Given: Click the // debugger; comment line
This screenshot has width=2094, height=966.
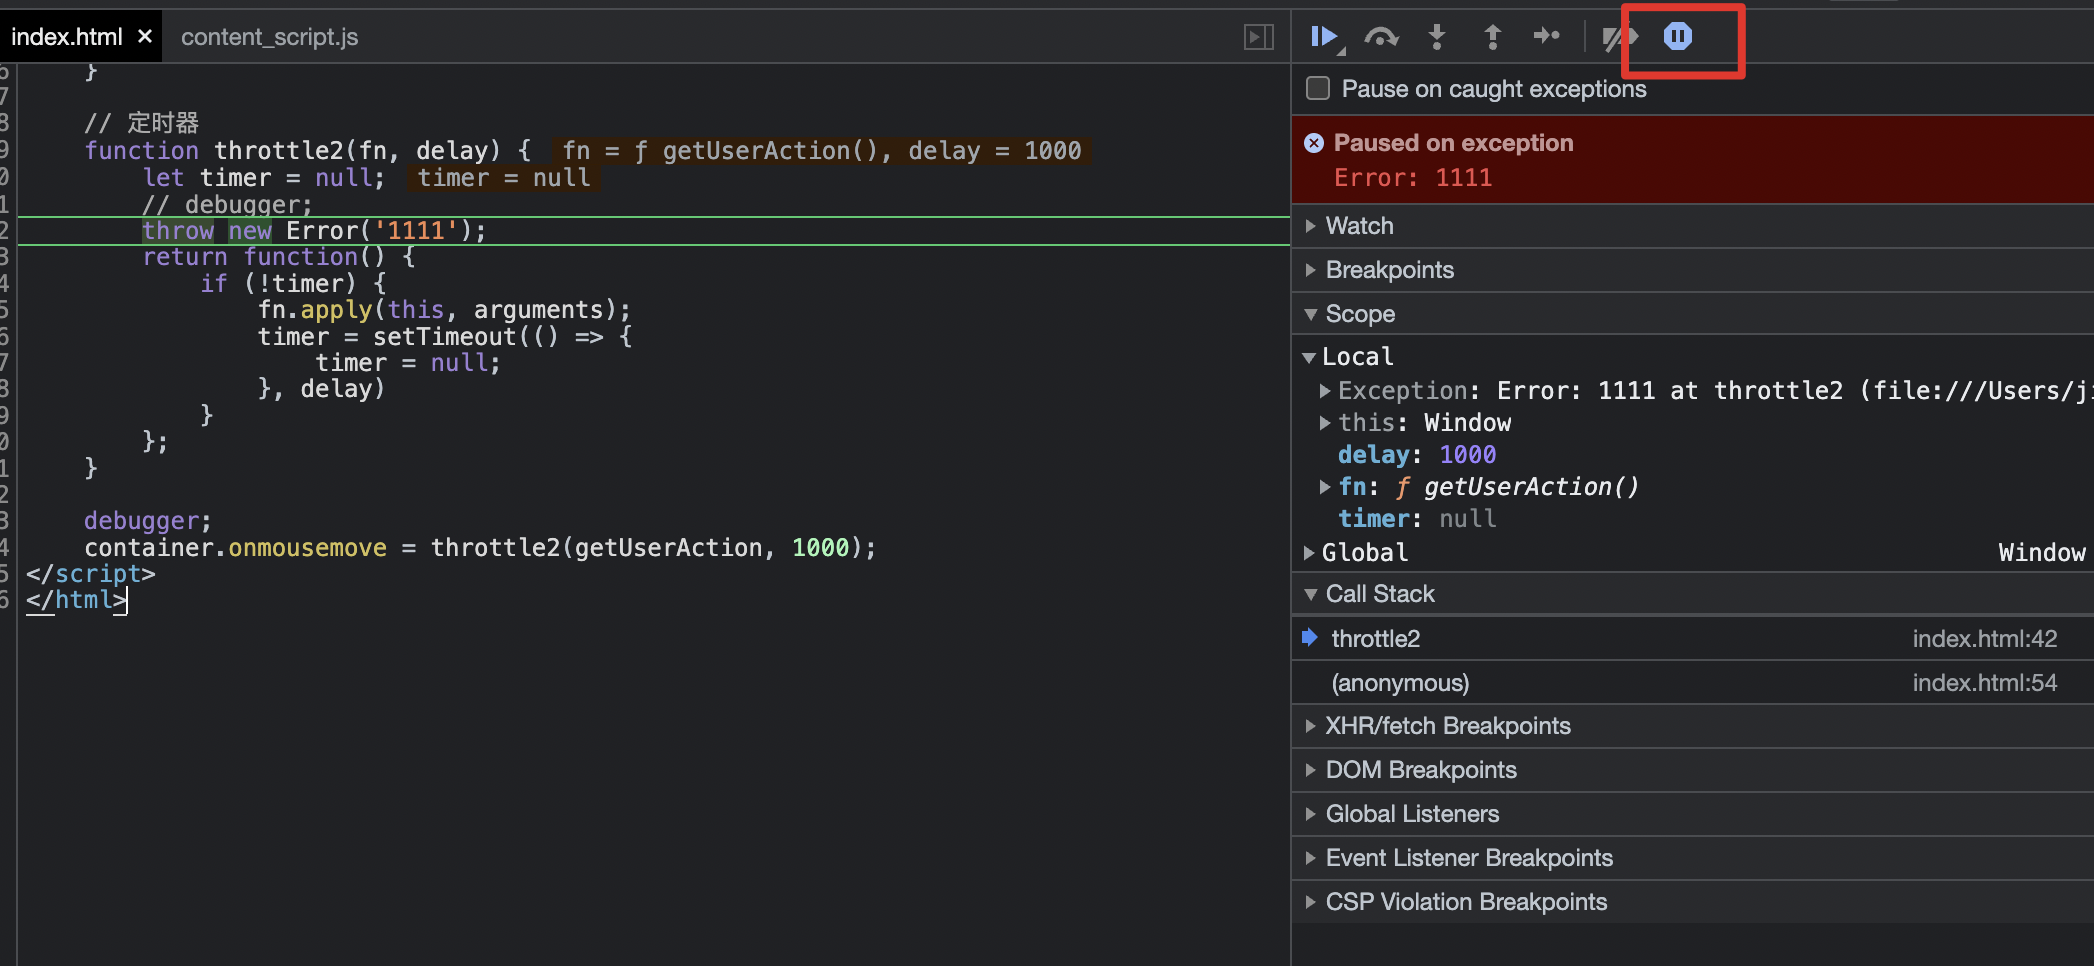Looking at the screenshot, I should click(x=227, y=205).
